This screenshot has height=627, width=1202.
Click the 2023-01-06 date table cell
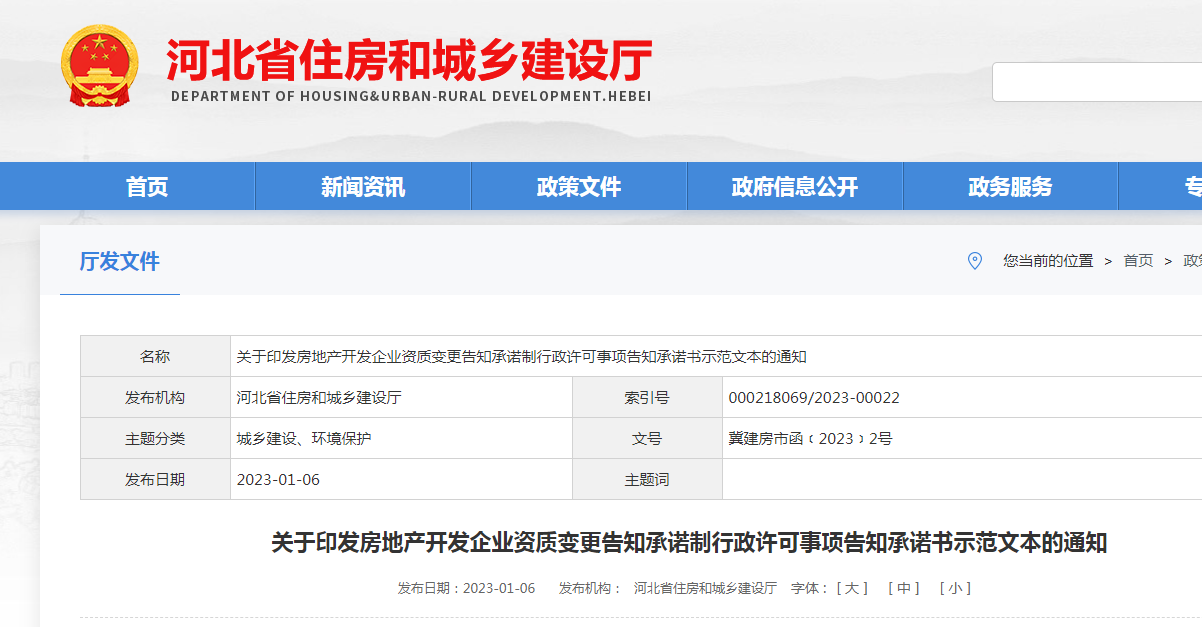click(x=278, y=480)
